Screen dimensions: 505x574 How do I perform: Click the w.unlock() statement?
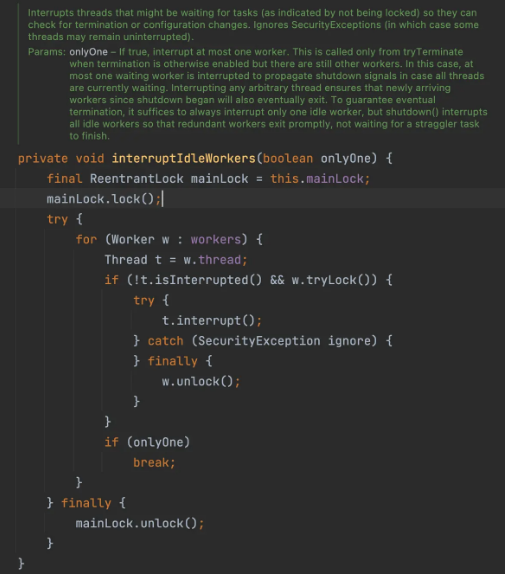pos(201,381)
